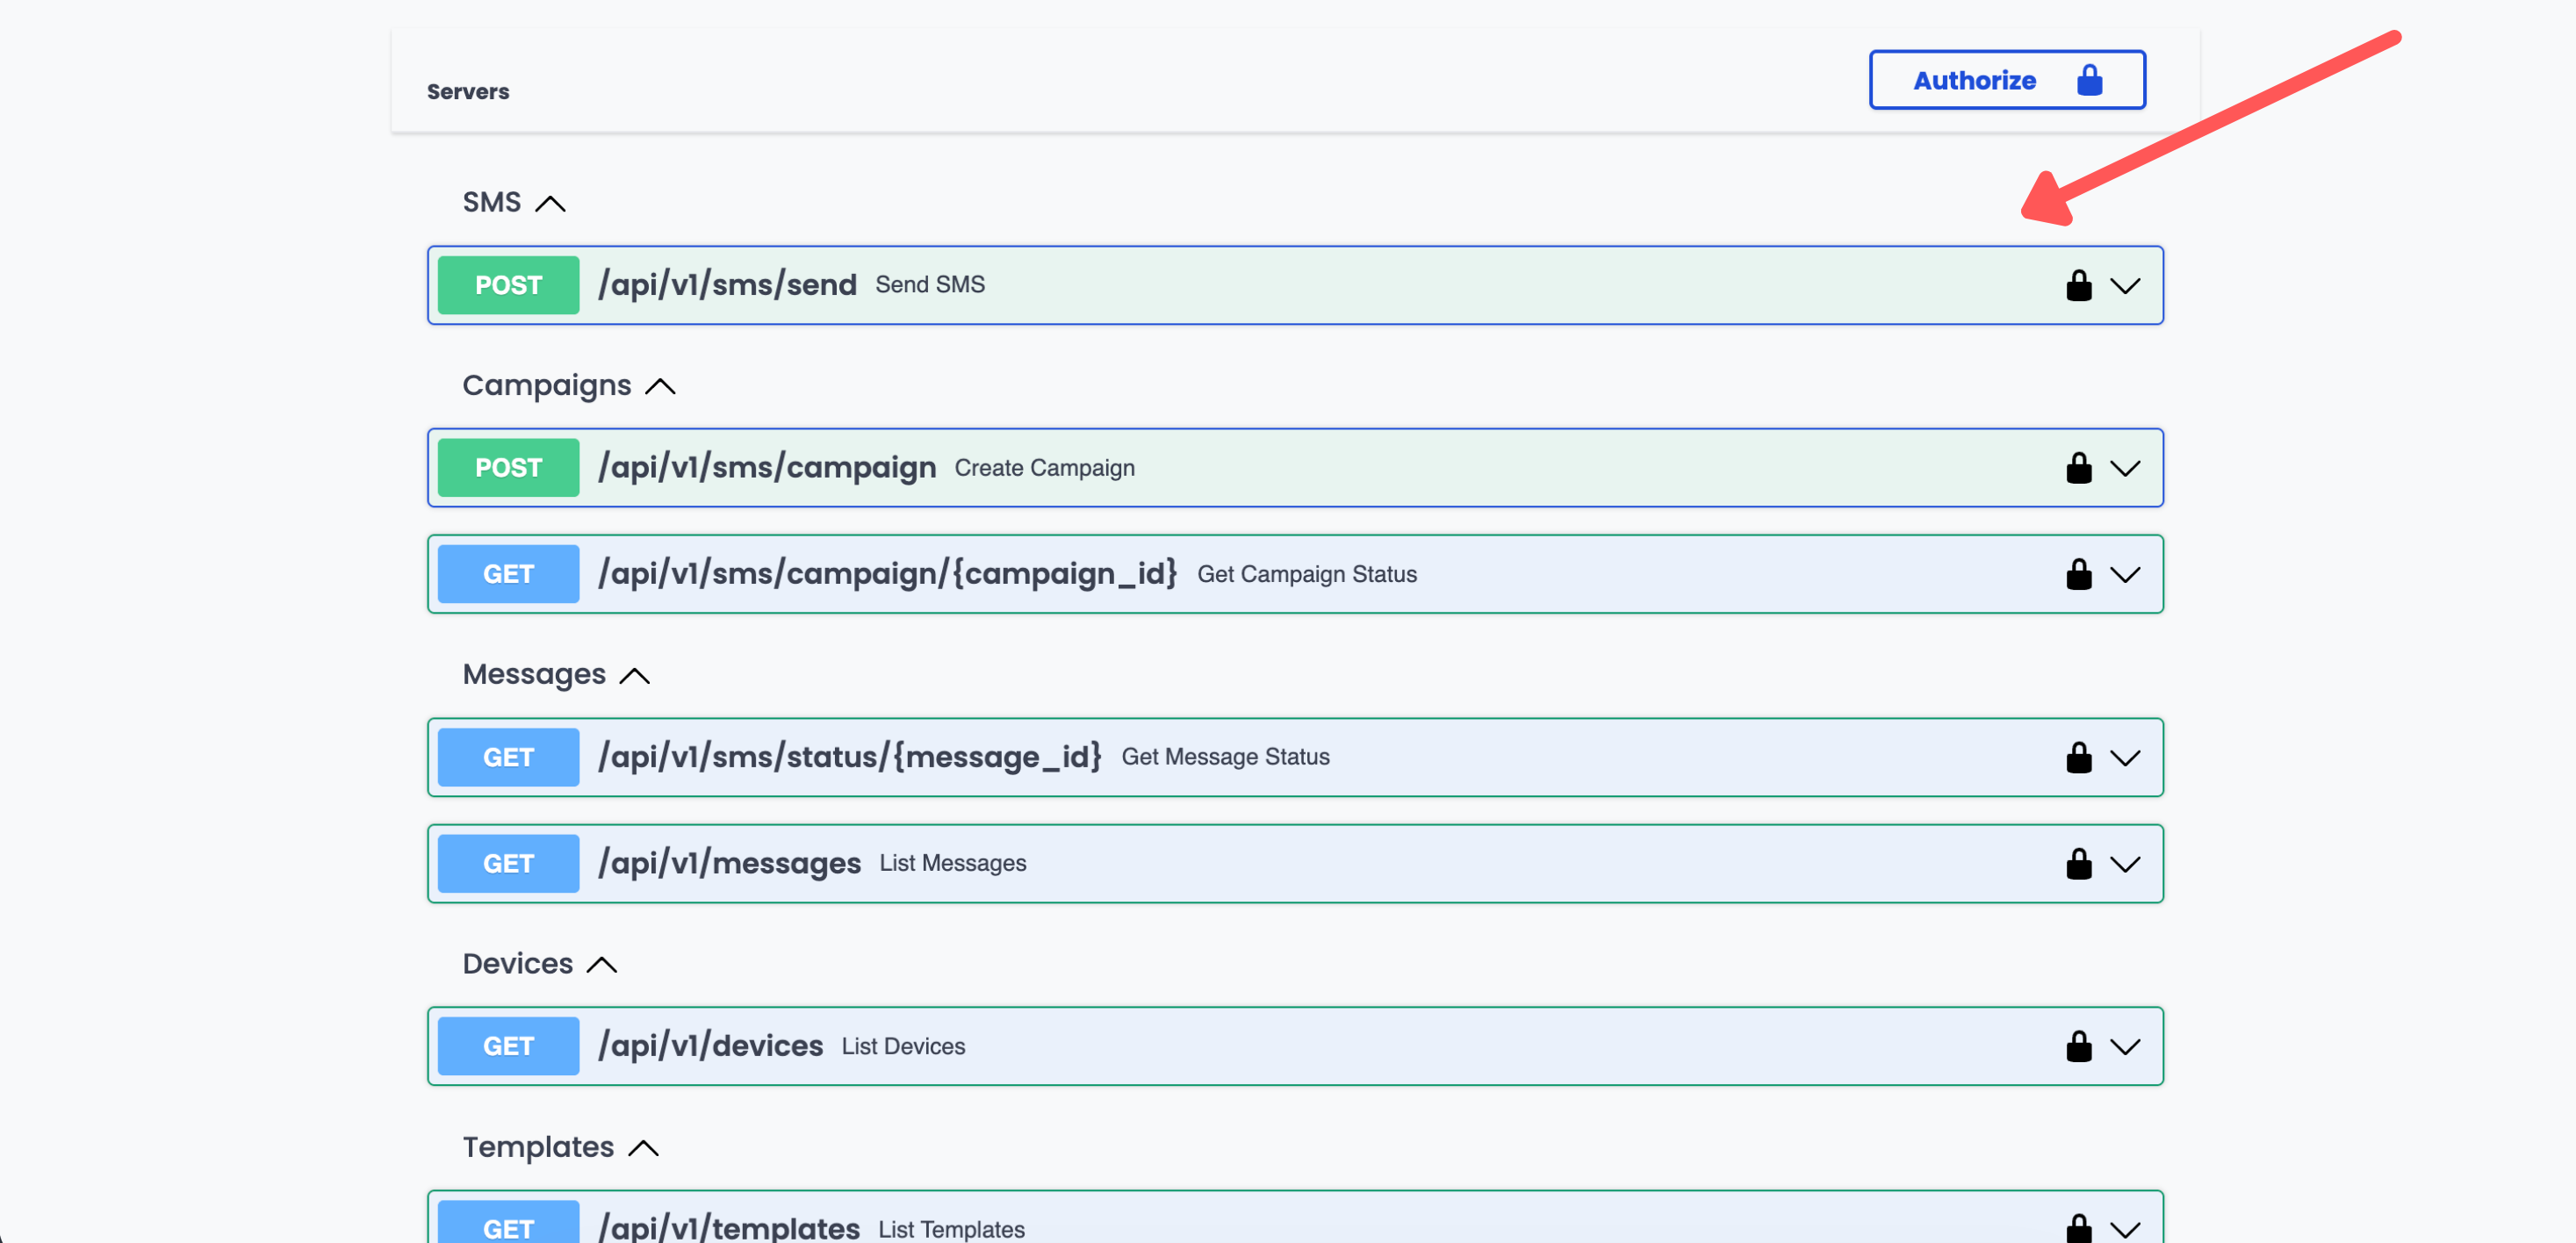2576x1243 pixels.
Task: Click the blue GET badge for /api/v1/devices
Action: pyautogui.click(x=507, y=1045)
